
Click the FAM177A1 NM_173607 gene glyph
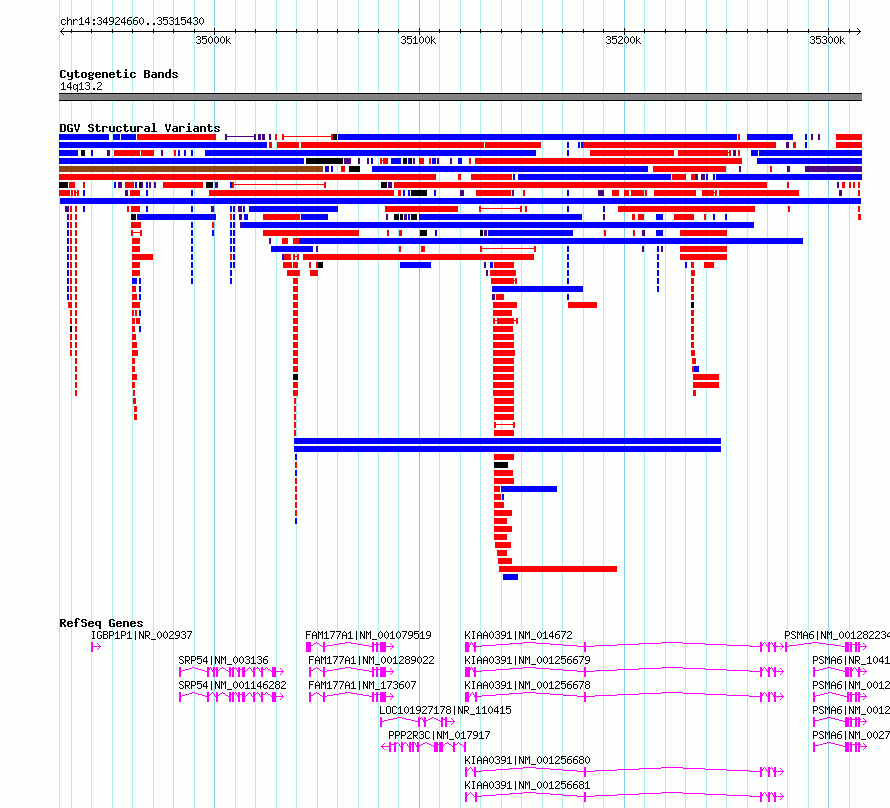point(351,697)
